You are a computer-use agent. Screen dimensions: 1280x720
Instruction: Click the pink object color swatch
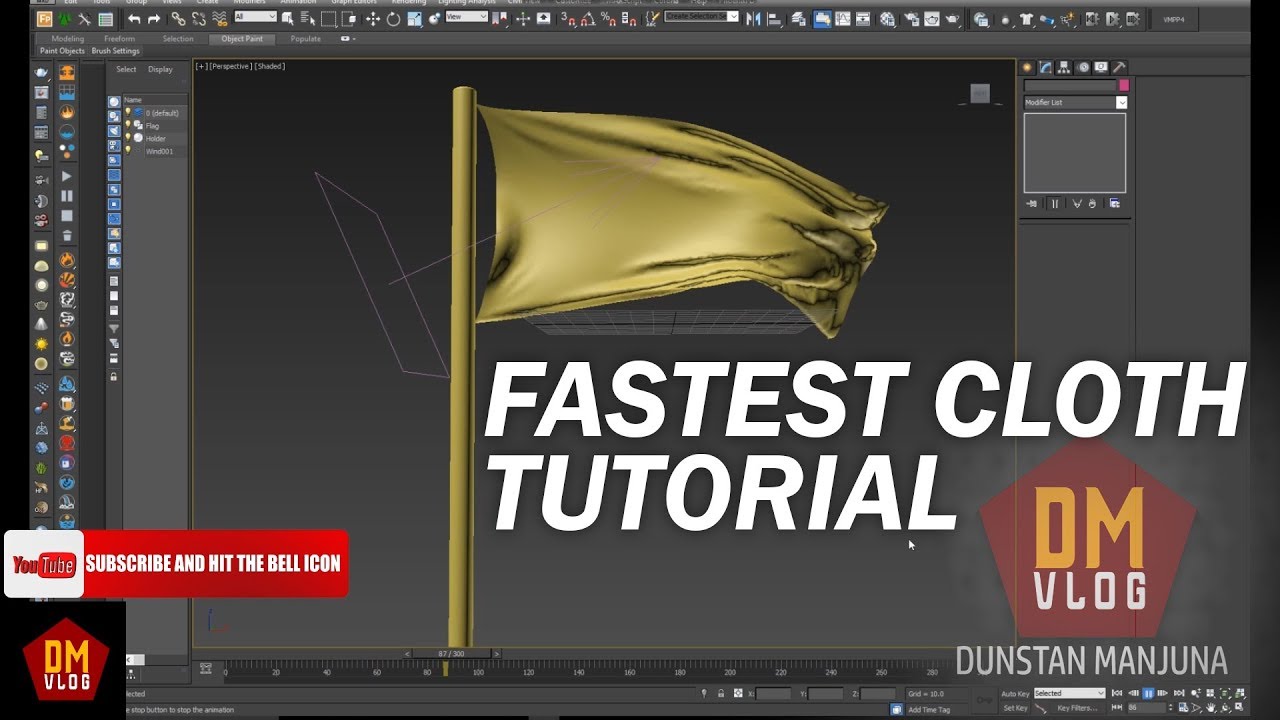coord(1124,85)
